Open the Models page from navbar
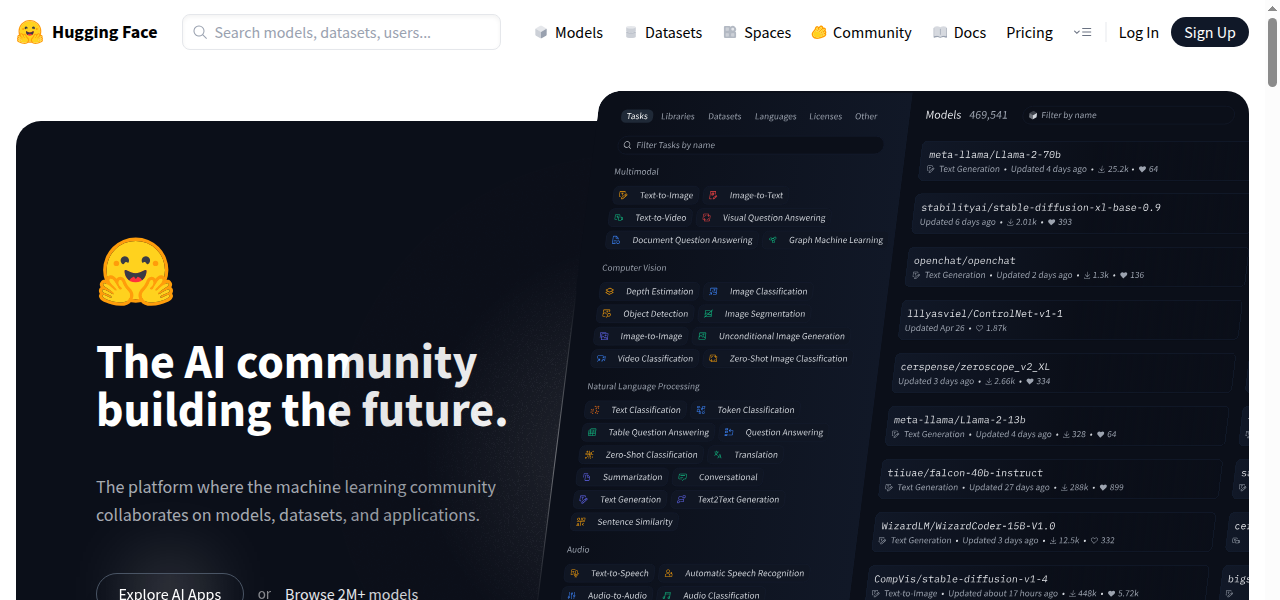 (569, 33)
